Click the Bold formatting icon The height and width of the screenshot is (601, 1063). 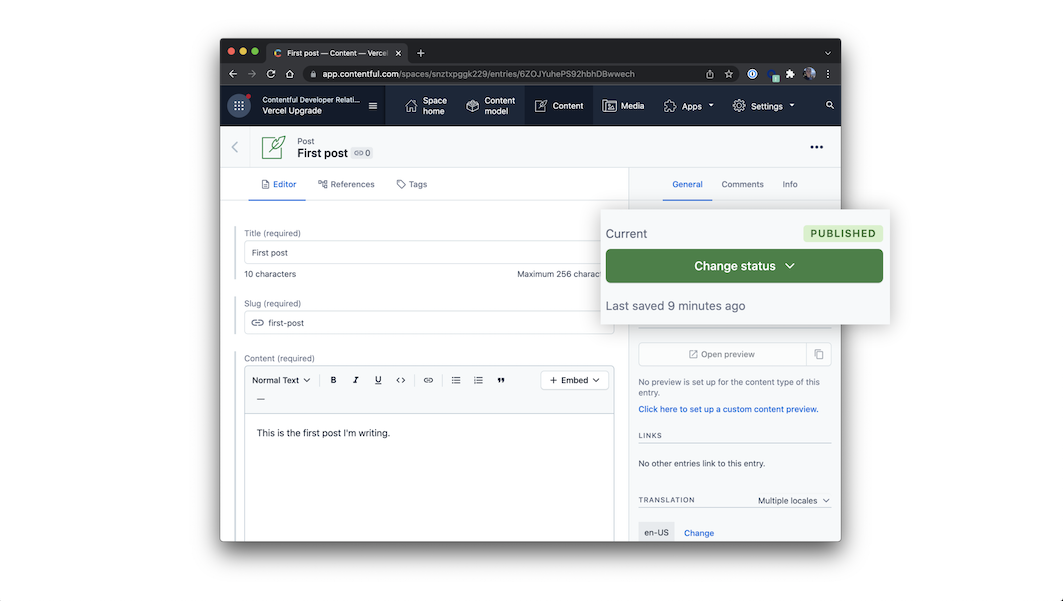tap(333, 380)
